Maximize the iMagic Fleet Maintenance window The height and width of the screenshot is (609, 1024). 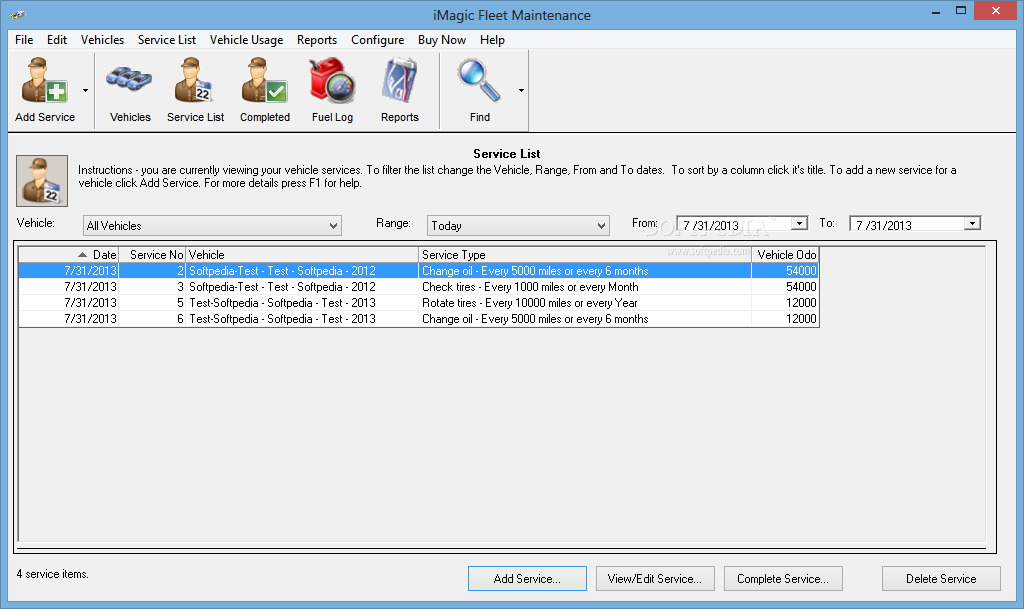click(961, 10)
